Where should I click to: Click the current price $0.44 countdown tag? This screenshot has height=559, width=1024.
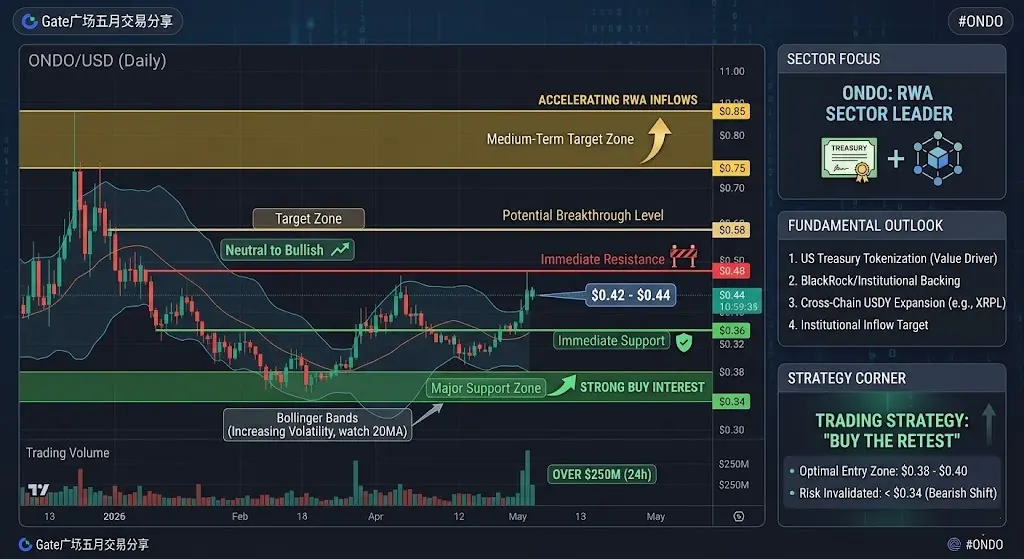[x=737, y=300]
